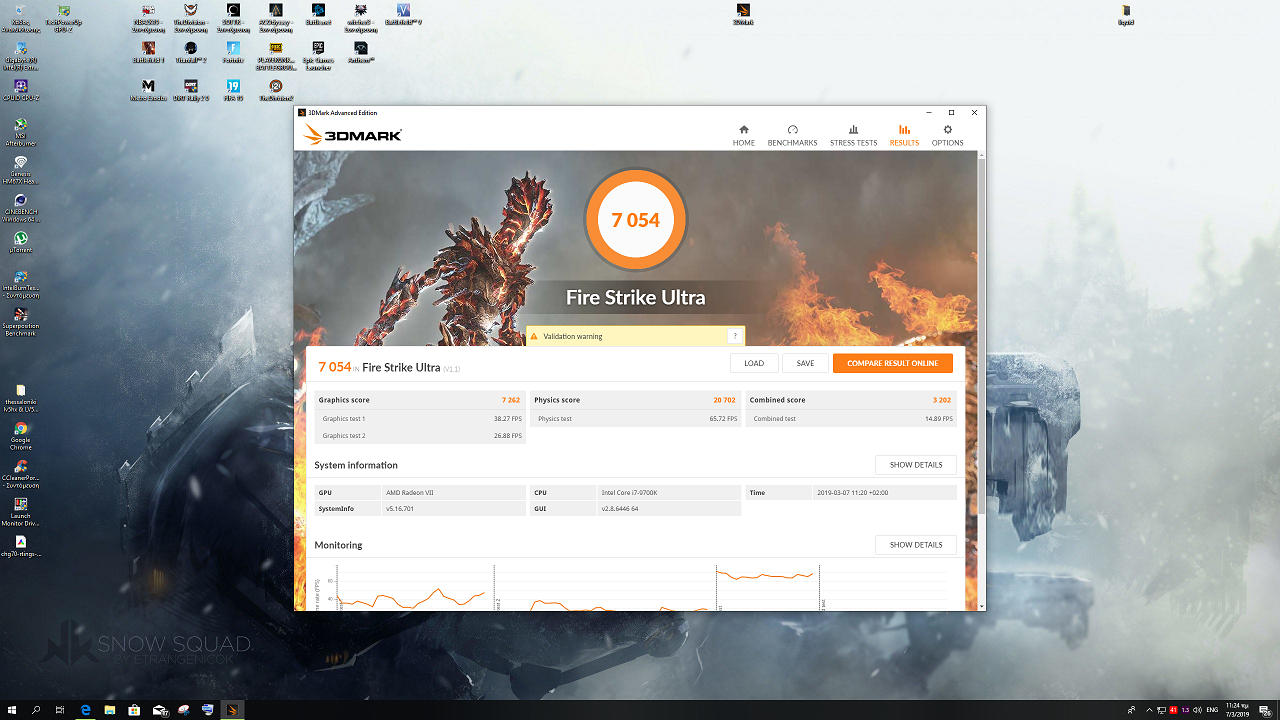
Task: Open TechPowerUp GPU-Z desktop shortcut
Action: point(64,17)
